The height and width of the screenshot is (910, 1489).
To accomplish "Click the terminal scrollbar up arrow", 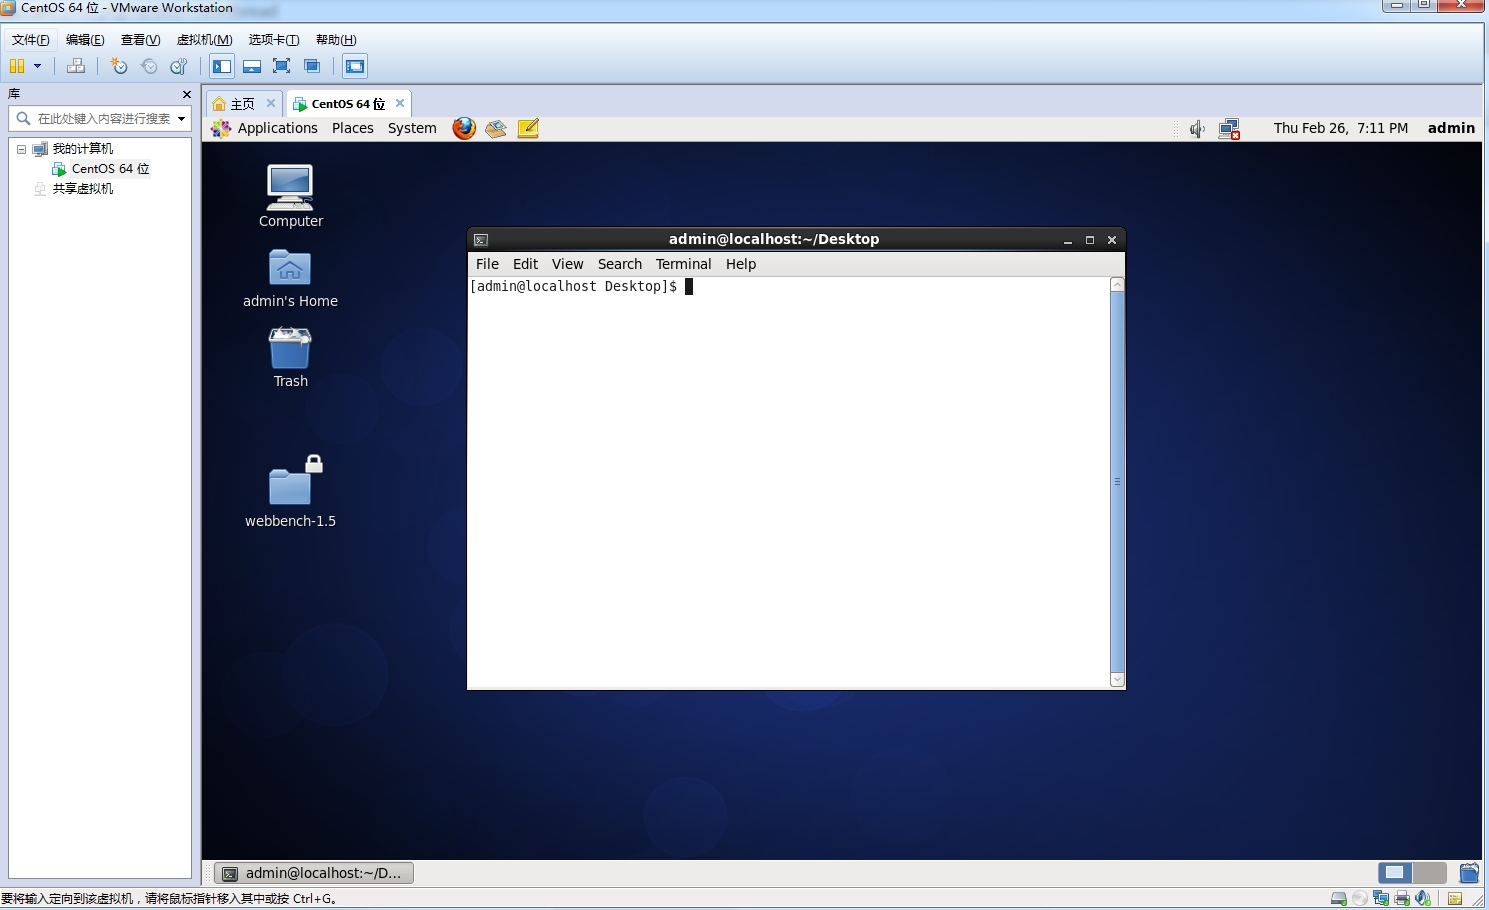I will 1117,285.
